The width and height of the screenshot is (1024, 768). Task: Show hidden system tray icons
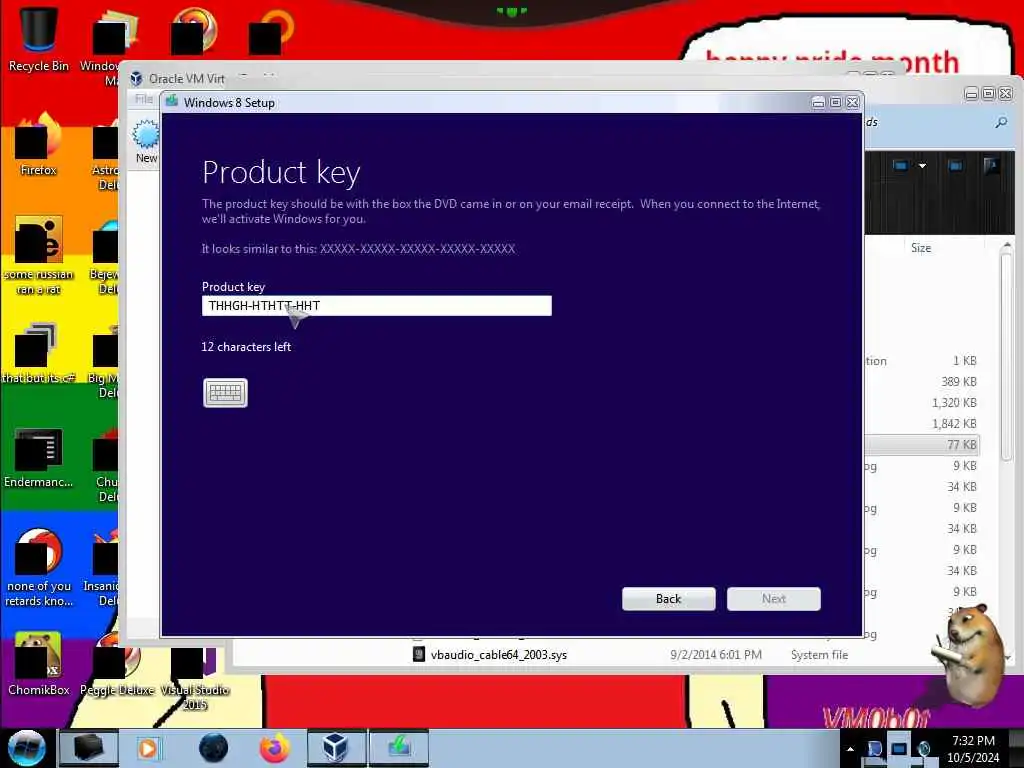[850, 749]
